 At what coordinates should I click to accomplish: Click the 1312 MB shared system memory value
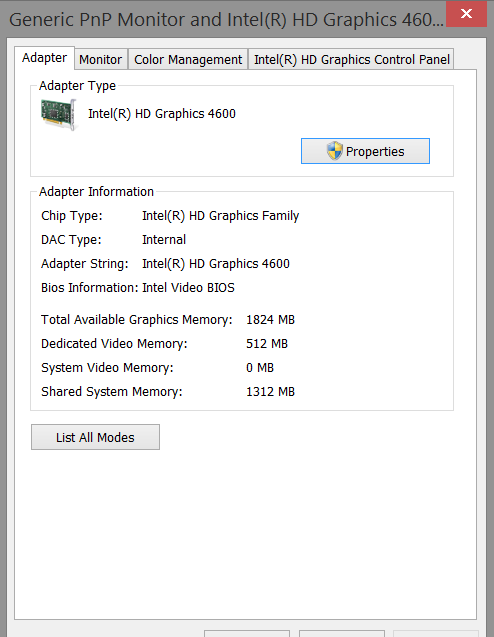(x=270, y=392)
